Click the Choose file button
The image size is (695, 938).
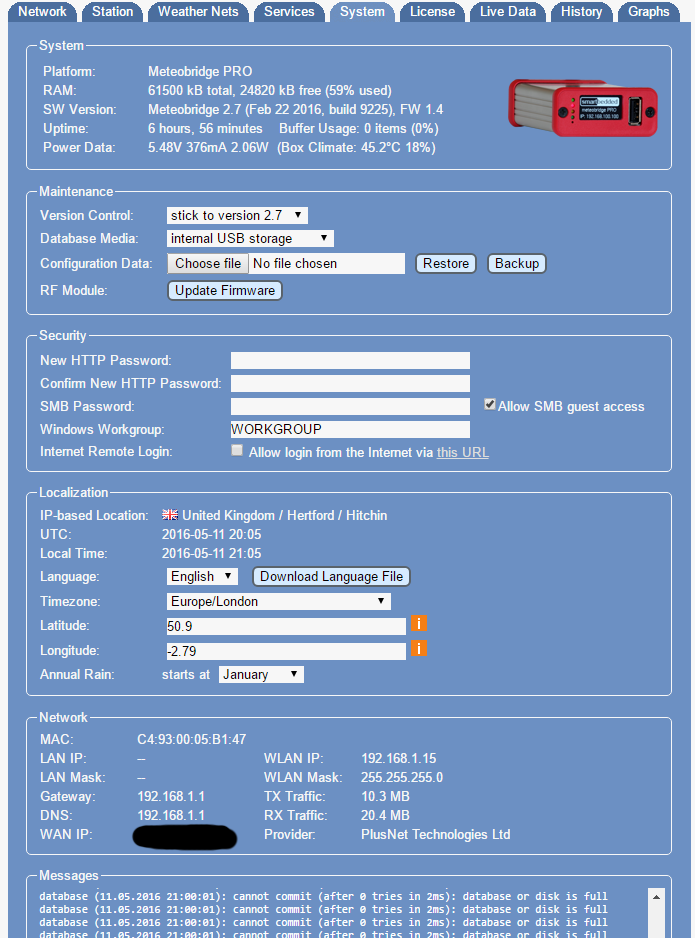(x=208, y=264)
